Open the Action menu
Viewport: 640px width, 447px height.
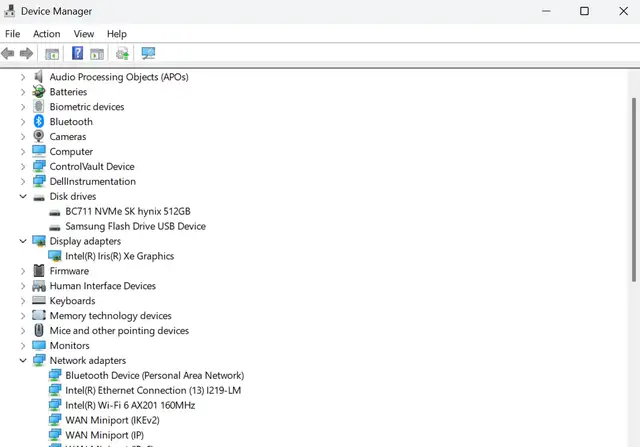pyautogui.click(x=47, y=34)
